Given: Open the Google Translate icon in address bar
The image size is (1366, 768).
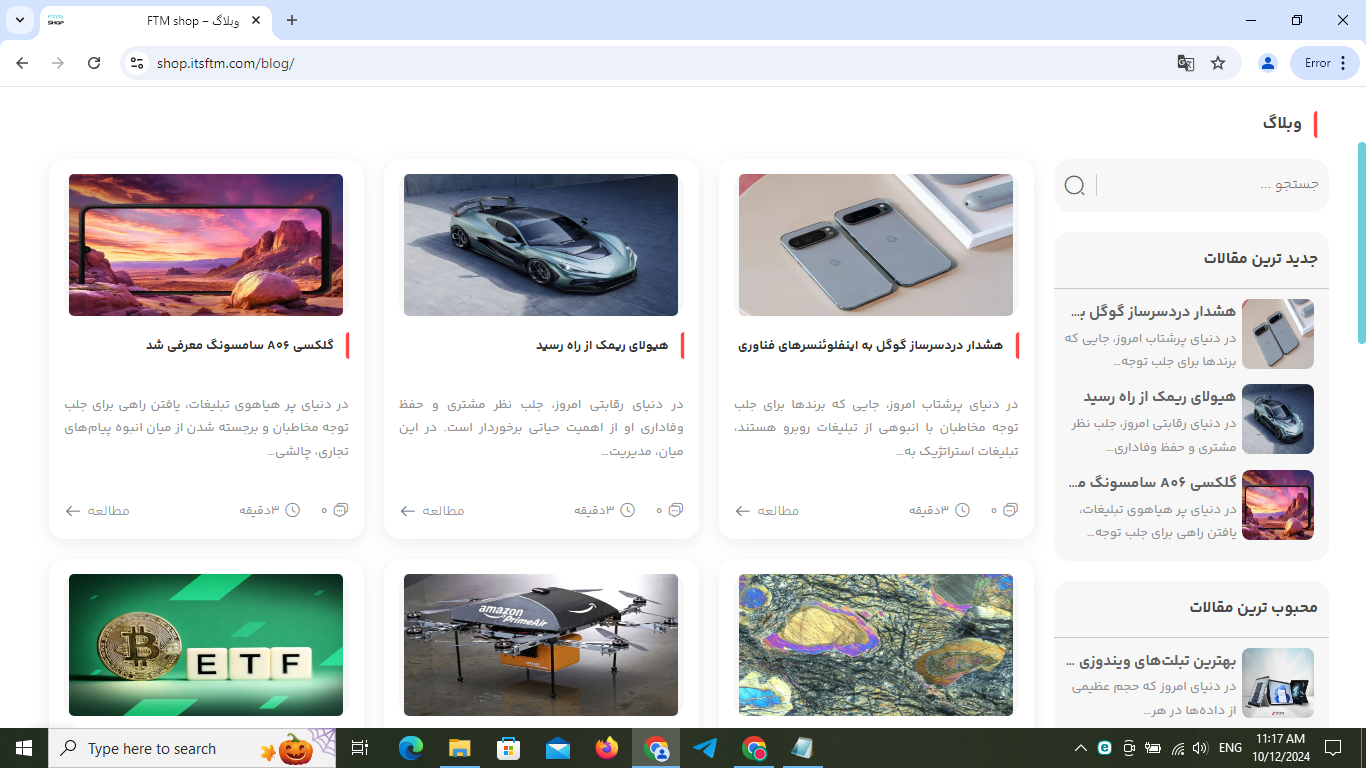Looking at the screenshot, I should 1186,63.
